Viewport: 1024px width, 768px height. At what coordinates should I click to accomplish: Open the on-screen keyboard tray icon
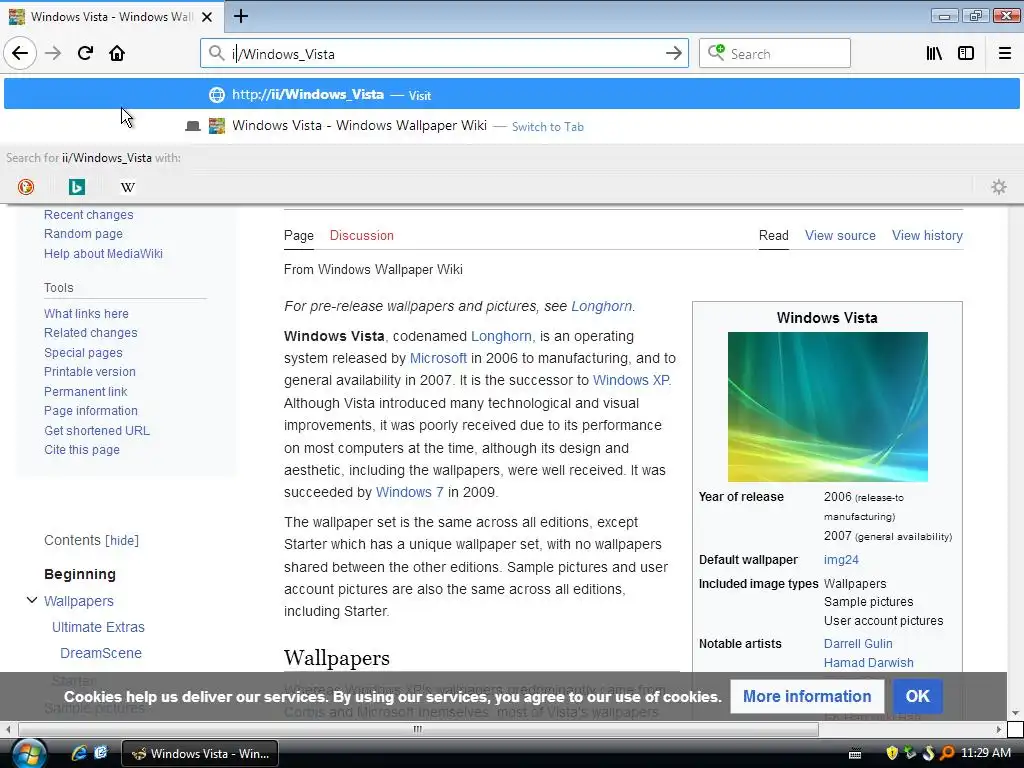855,754
